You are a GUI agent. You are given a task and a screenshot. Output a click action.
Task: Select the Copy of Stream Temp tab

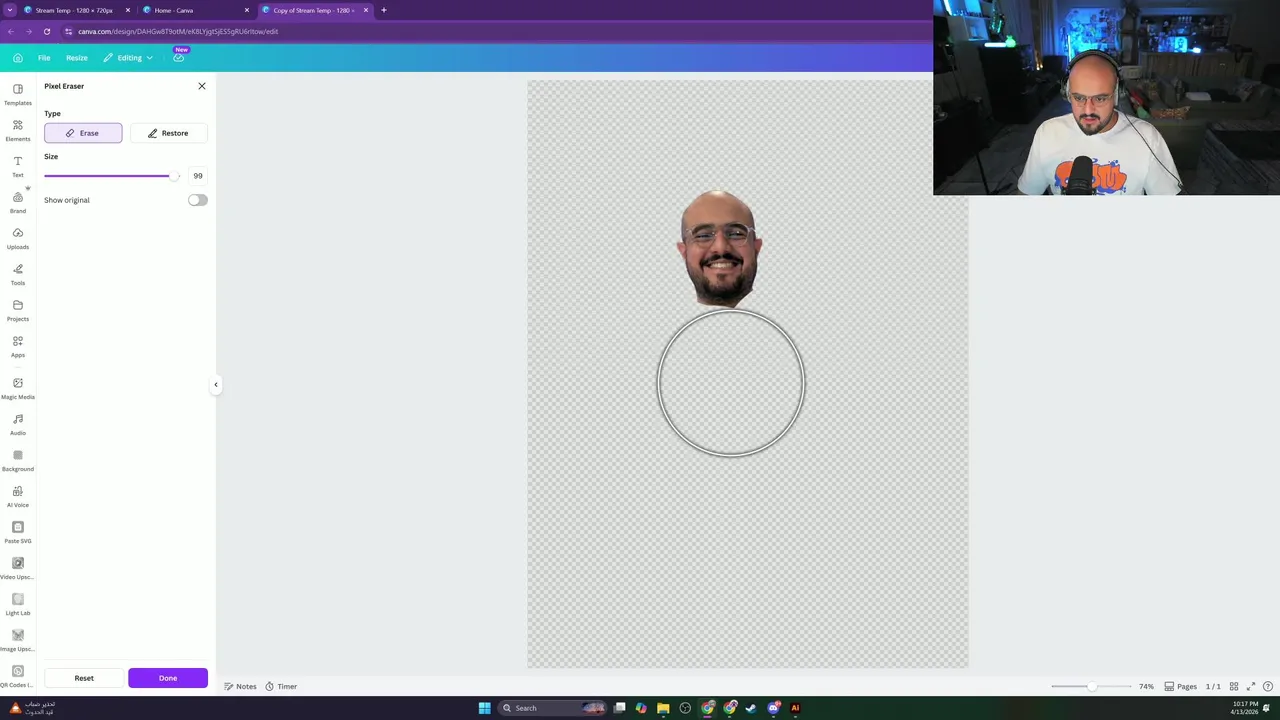315,10
